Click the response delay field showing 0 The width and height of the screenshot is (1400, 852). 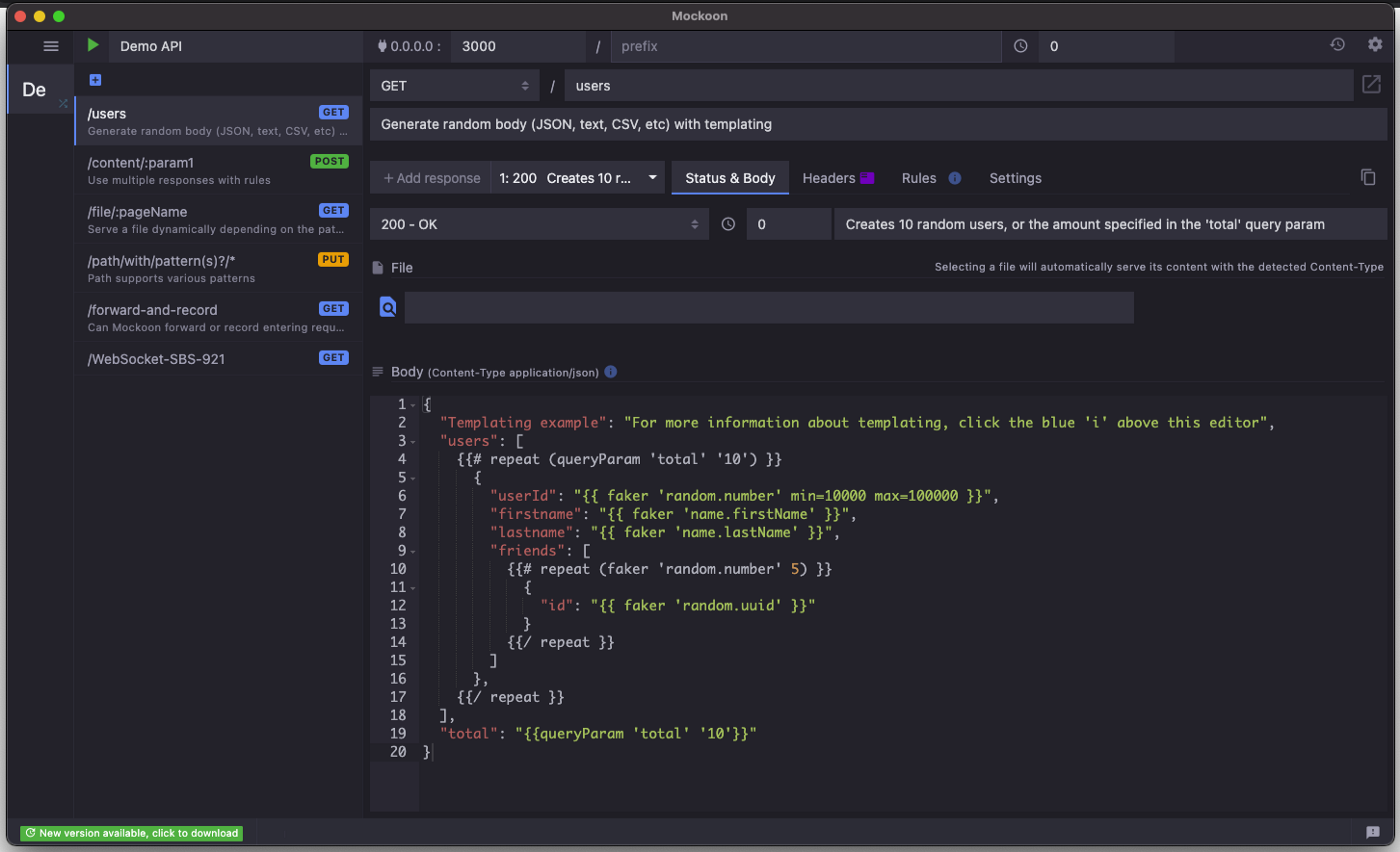click(x=789, y=224)
